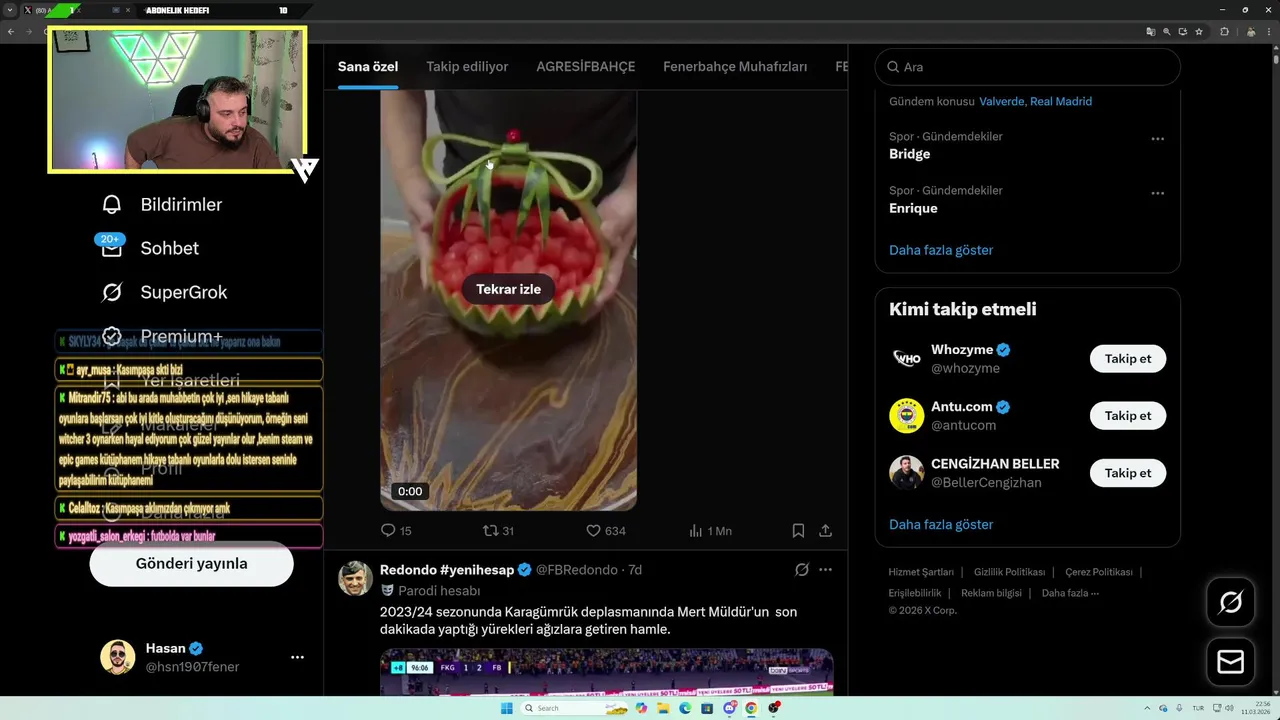Open more options for Bridge trend
The image size is (1280, 720).
click(1157, 139)
